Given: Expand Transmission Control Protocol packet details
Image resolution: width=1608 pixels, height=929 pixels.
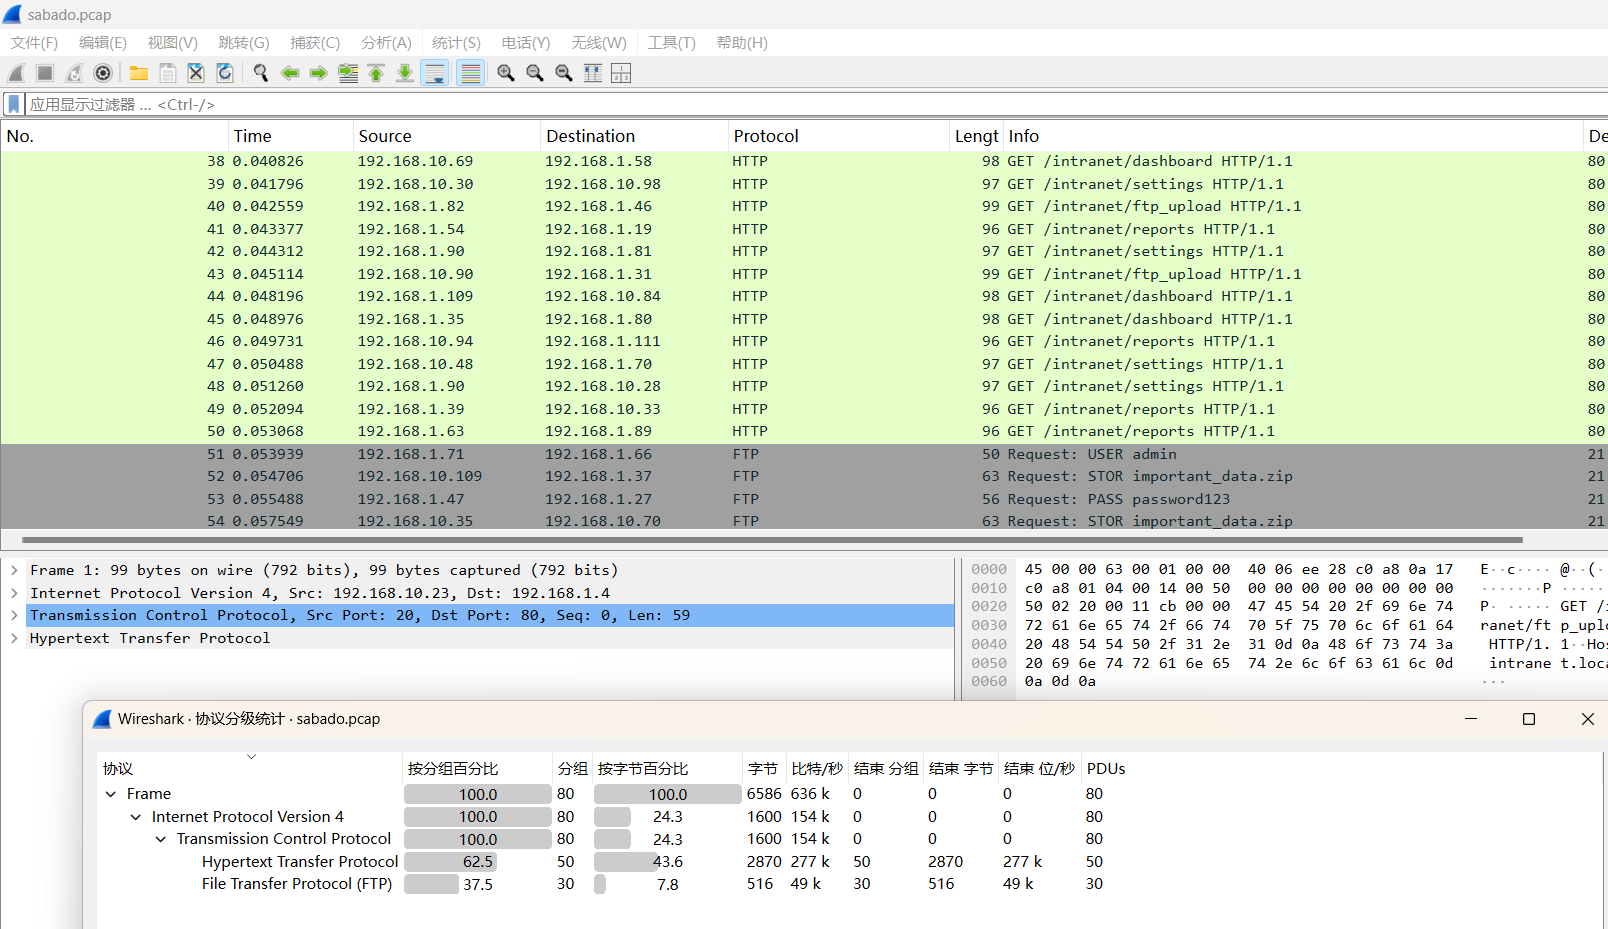Looking at the screenshot, I should (x=14, y=615).
